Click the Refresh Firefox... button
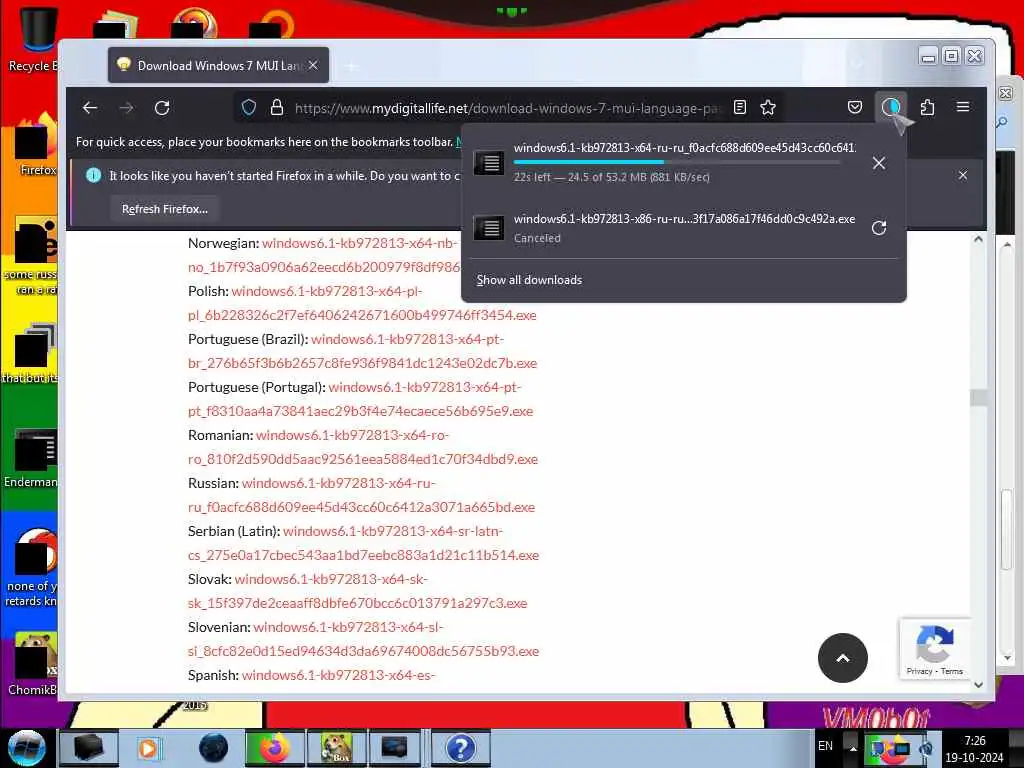Image resolution: width=1024 pixels, height=768 pixels. click(165, 209)
